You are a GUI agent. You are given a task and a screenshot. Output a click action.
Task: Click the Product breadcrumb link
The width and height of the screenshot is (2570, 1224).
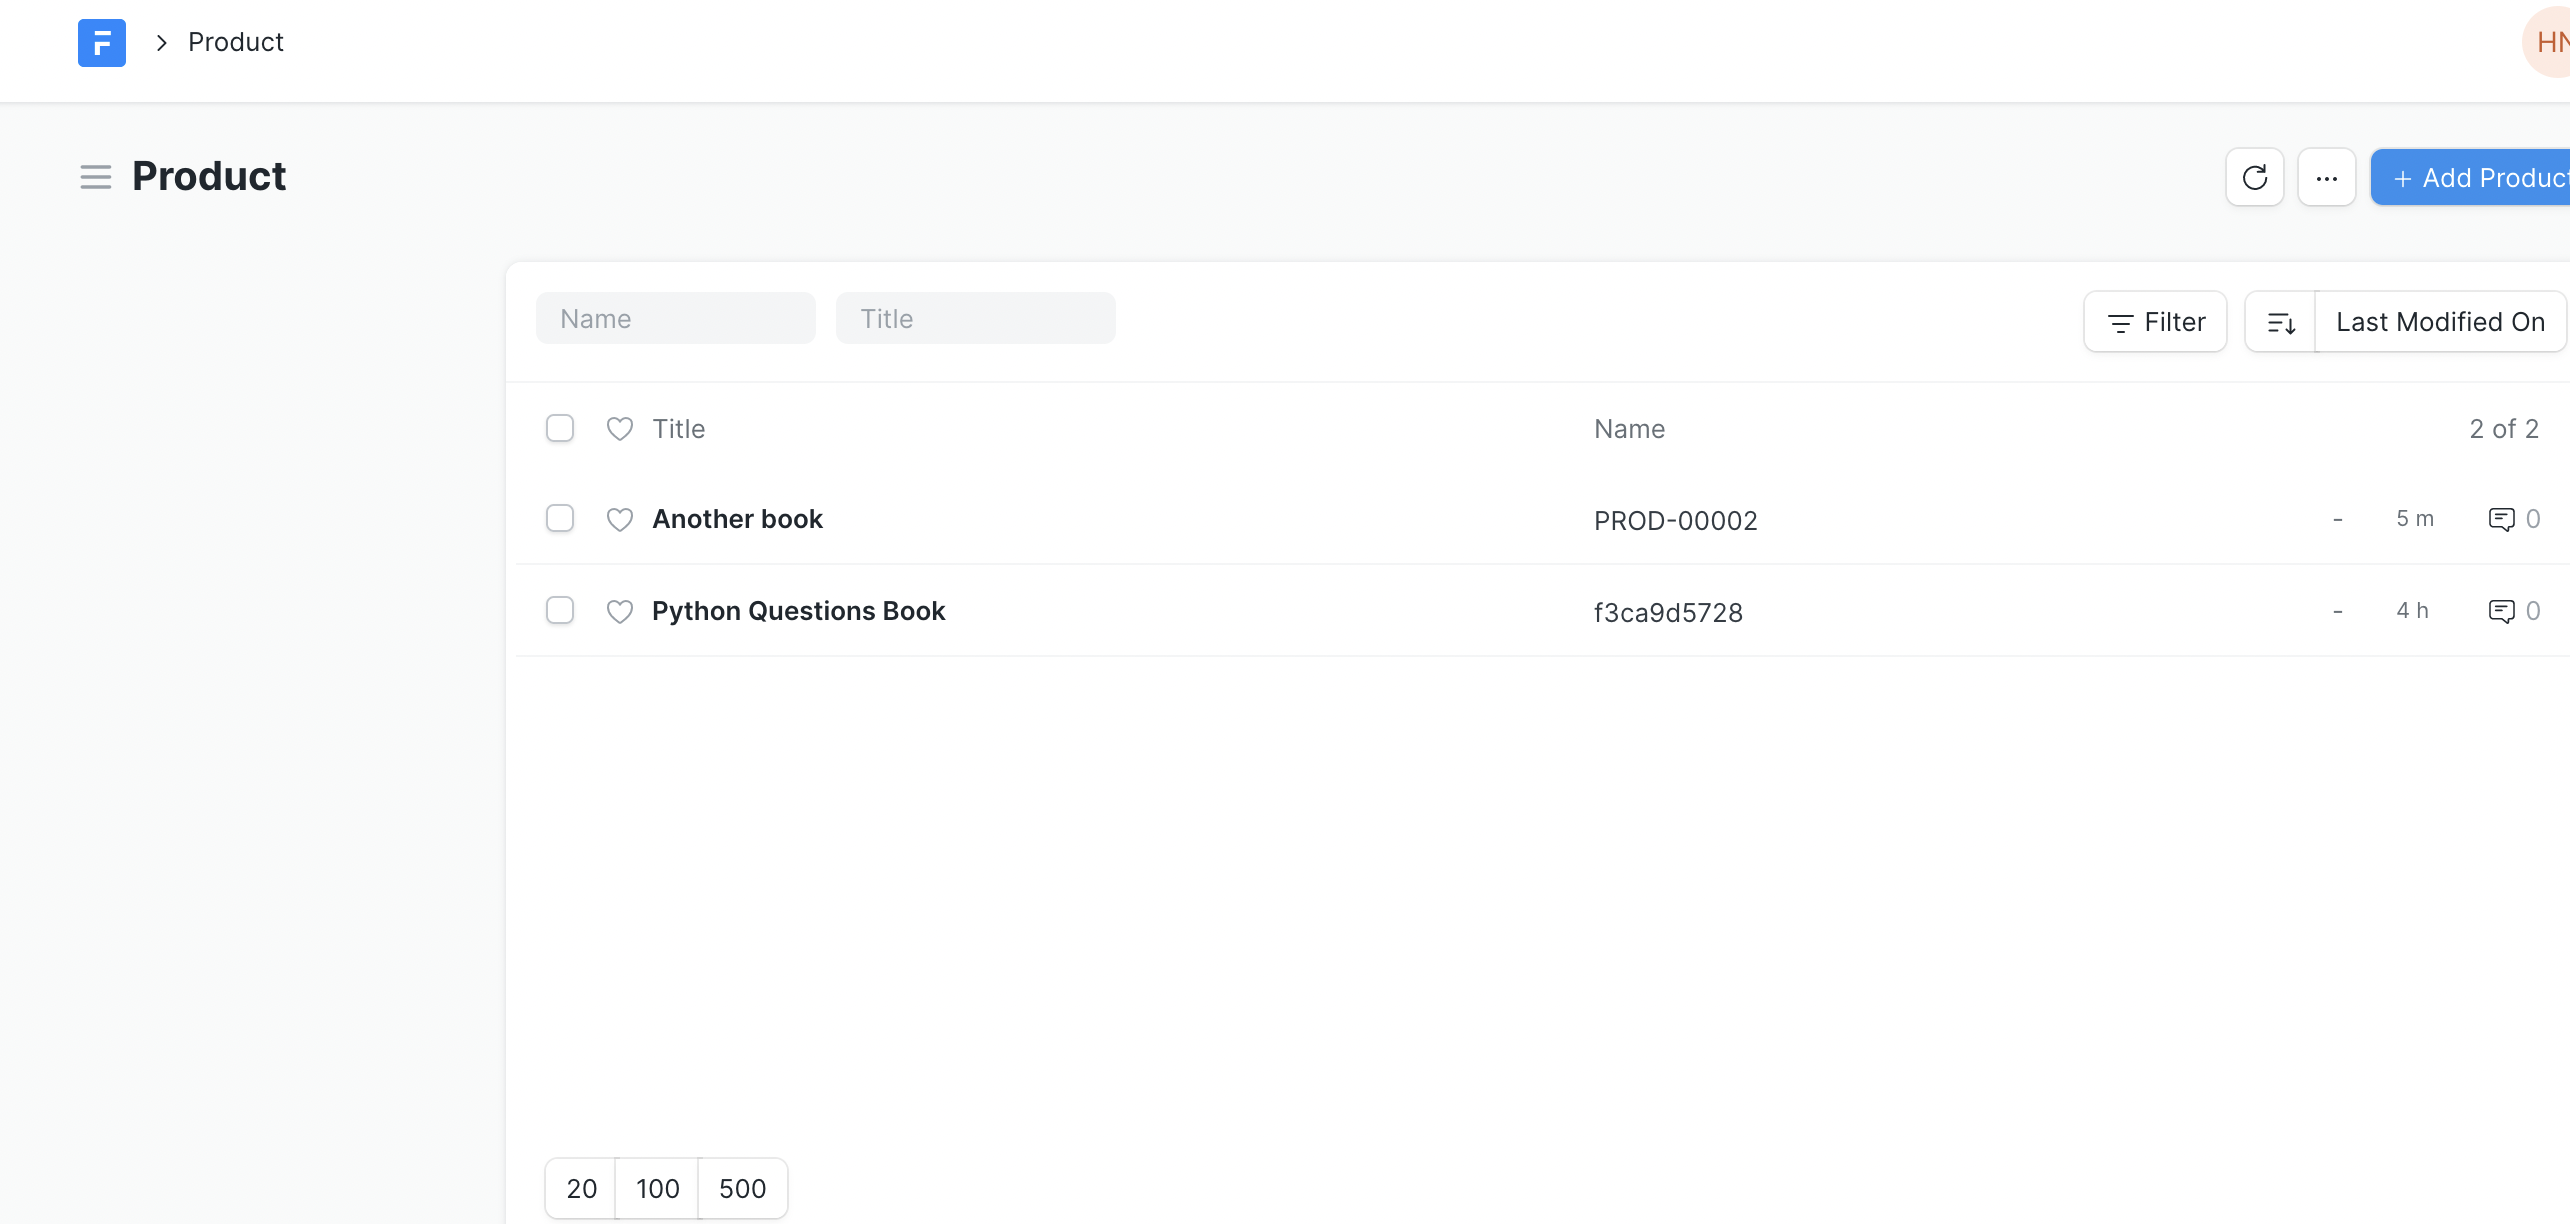tap(236, 42)
